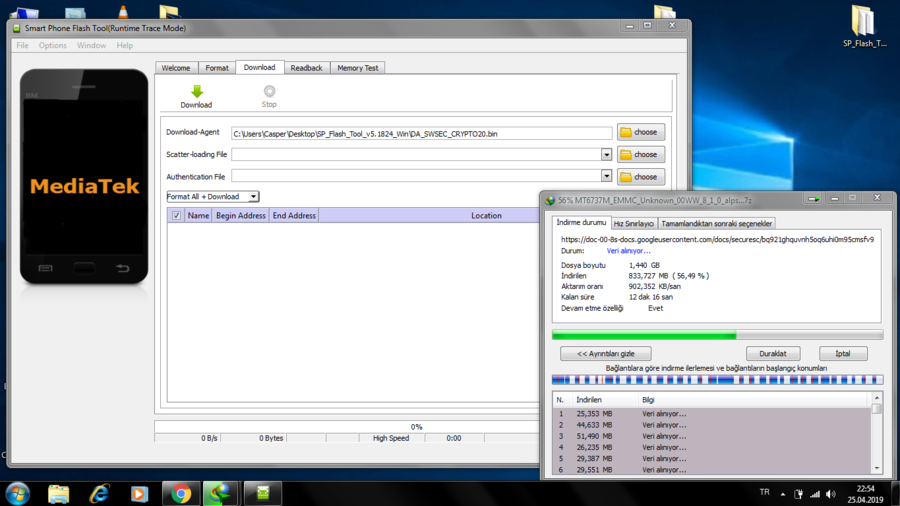Toggle the select-all checkbox in table header
Viewport: 900px width, 506px height.
click(x=177, y=215)
